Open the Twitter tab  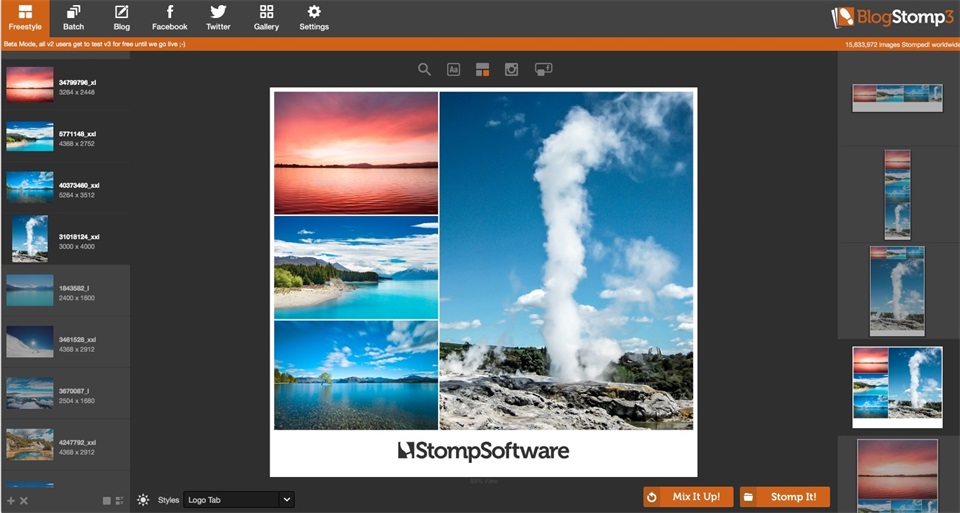pos(218,18)
